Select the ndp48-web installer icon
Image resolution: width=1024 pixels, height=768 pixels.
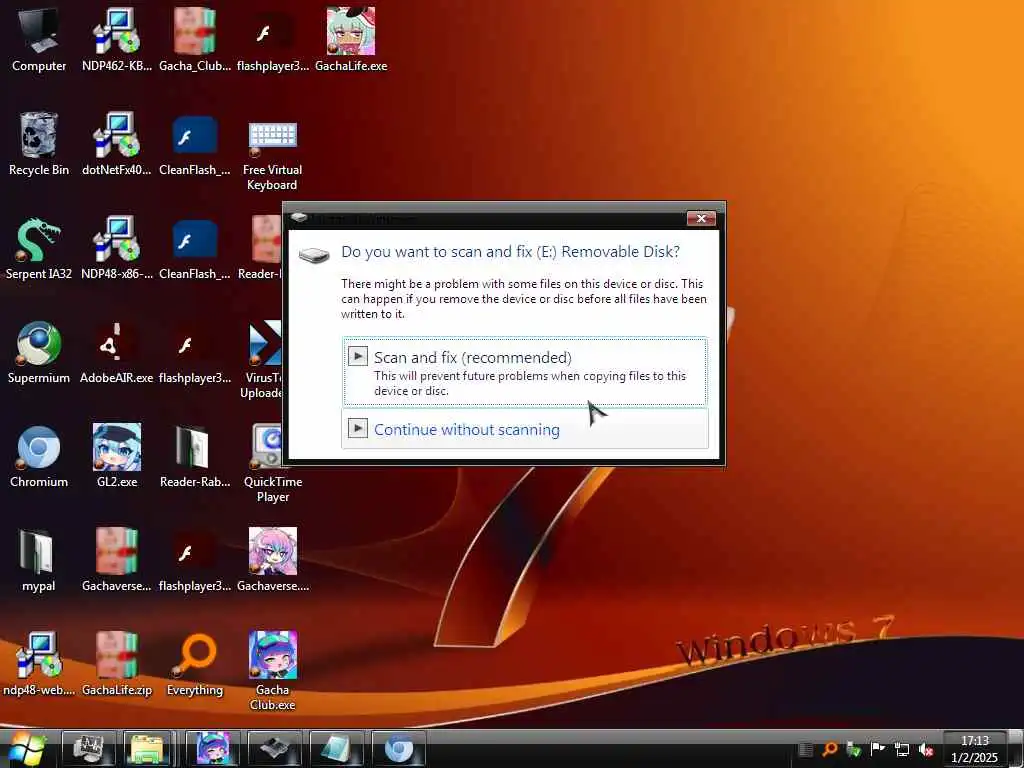(39, 664)
